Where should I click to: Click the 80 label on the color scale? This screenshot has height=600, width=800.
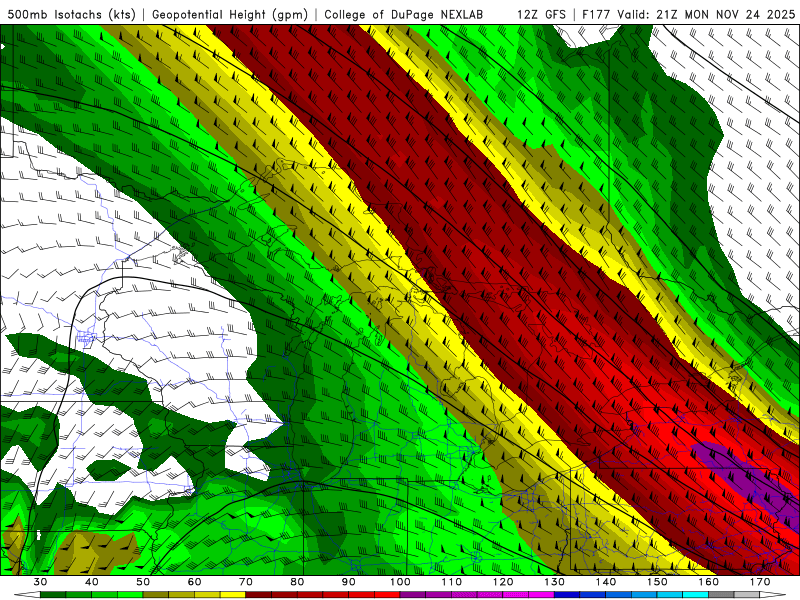click(297, 582)
